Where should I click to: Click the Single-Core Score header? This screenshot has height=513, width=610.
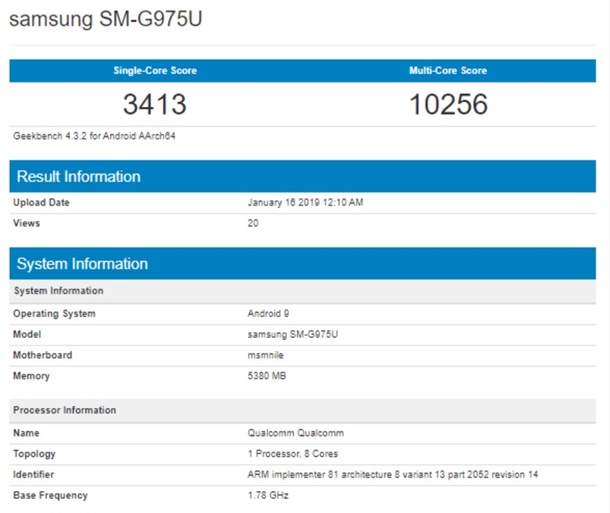click(x=155, y=71)
